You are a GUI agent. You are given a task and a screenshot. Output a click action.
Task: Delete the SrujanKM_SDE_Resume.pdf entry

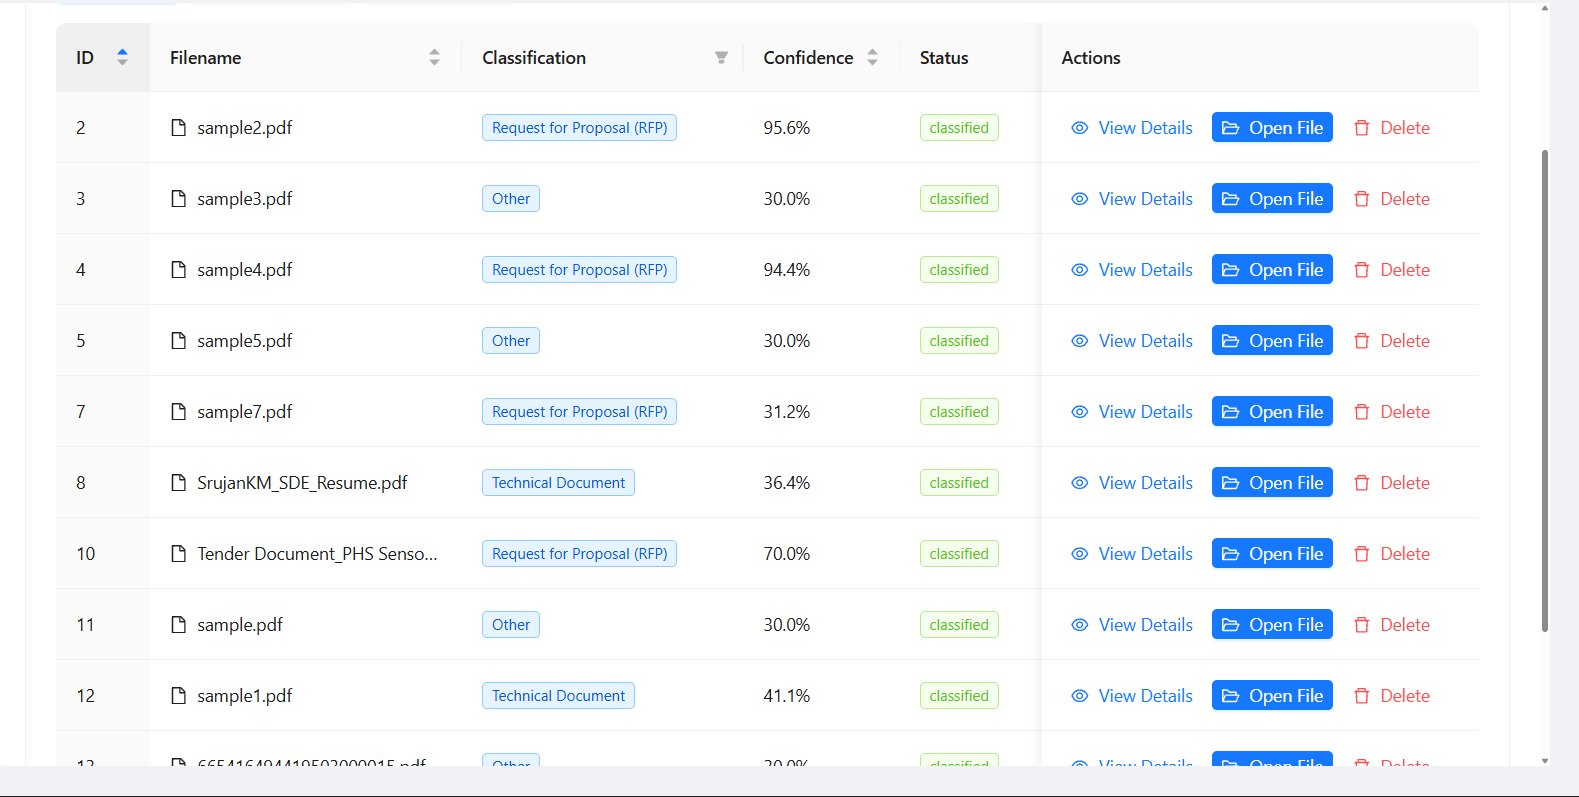tap(1391, 482)
